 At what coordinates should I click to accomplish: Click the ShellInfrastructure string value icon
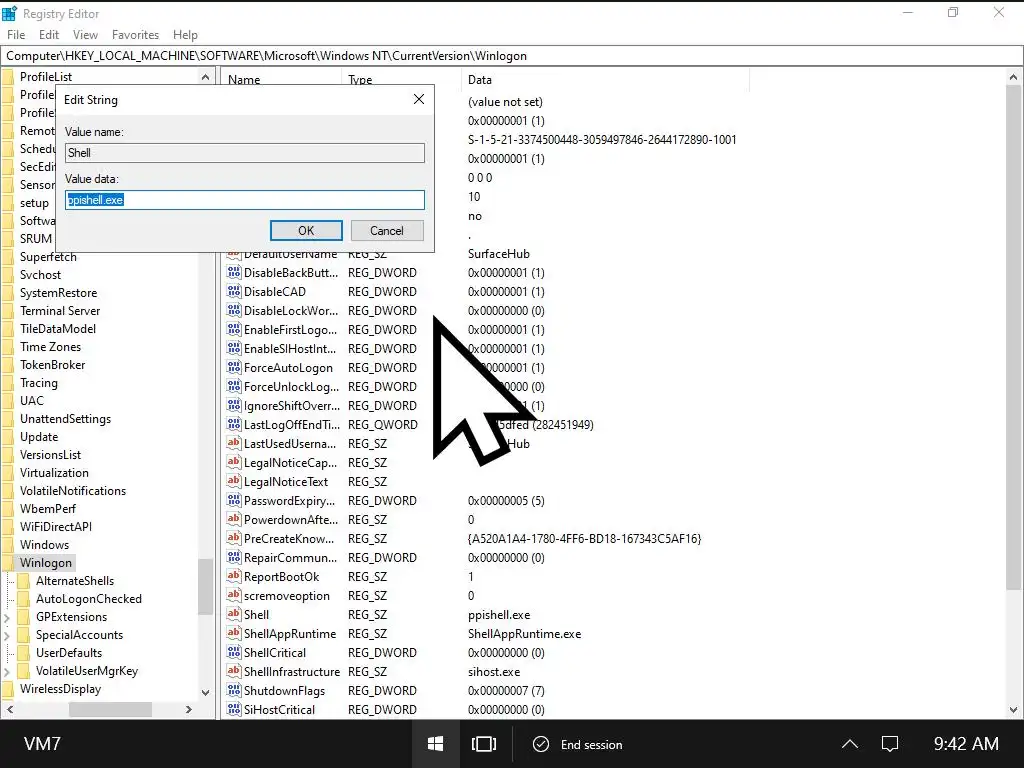(x=234, y=671)
